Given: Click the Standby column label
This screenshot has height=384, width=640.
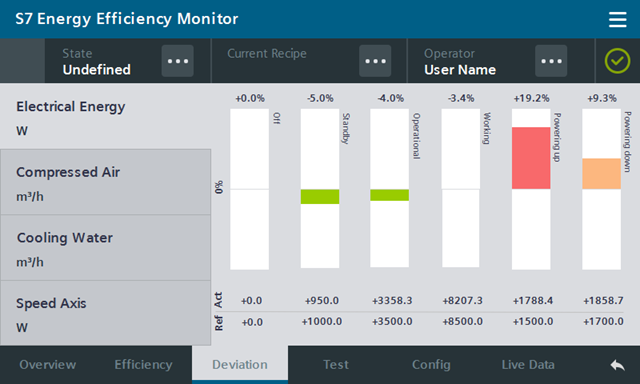Looking at the screenshot, I should point(346,129).
